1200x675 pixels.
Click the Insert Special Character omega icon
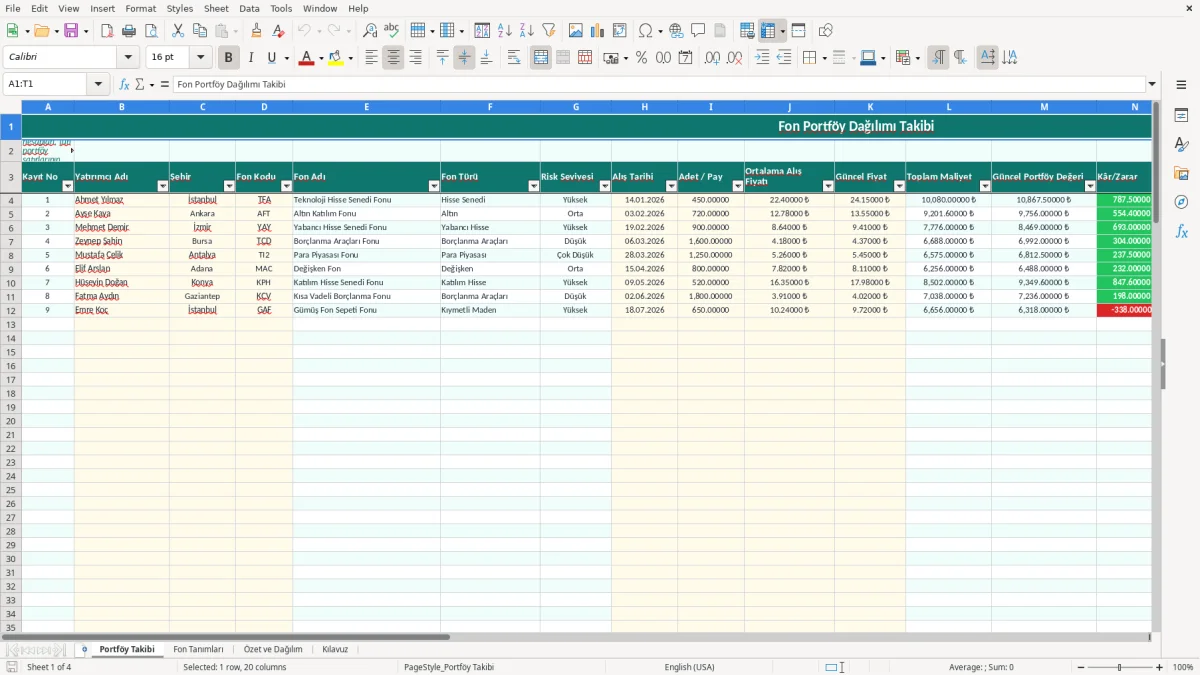[645, 31]
